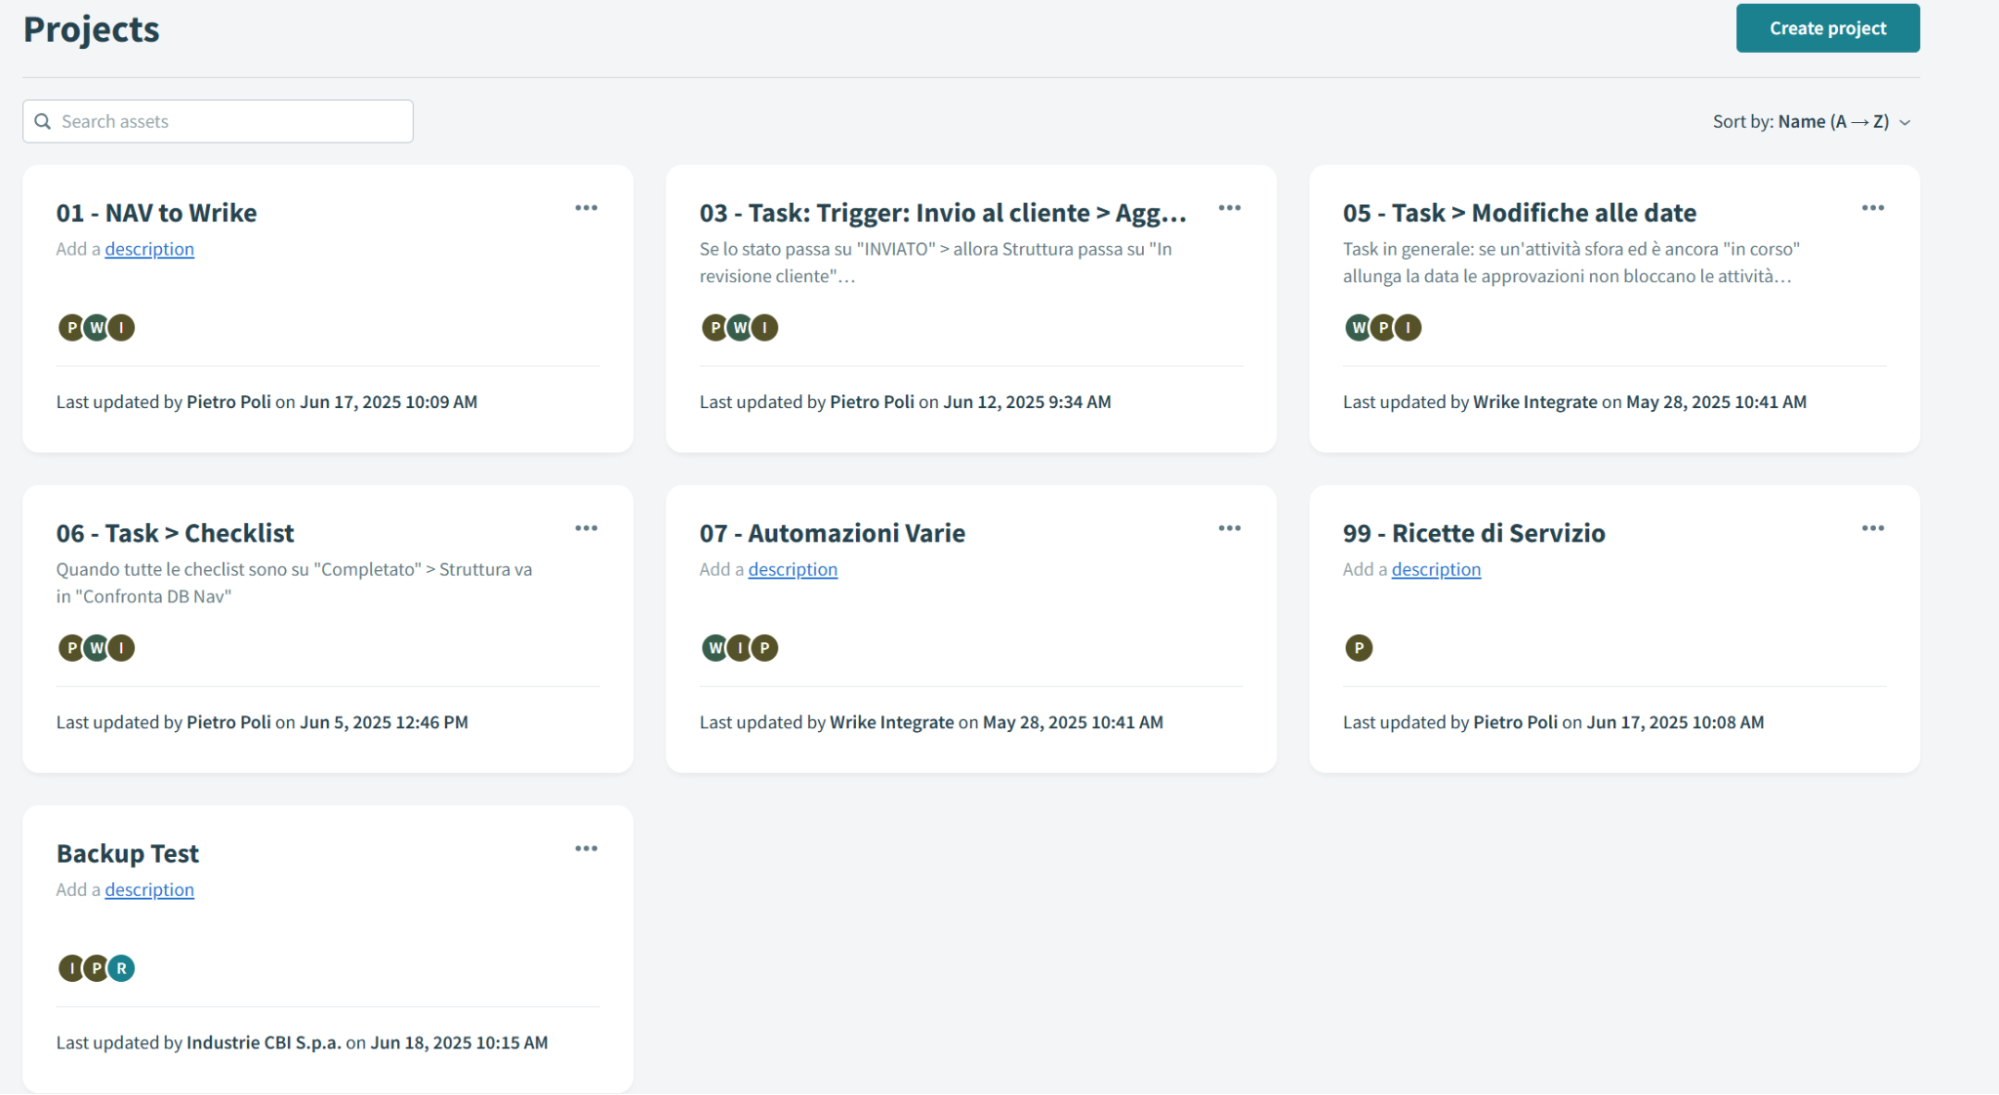Click I avatar on Backup Test card
Screen dimensions: 1999x1095
coord(71,967)
